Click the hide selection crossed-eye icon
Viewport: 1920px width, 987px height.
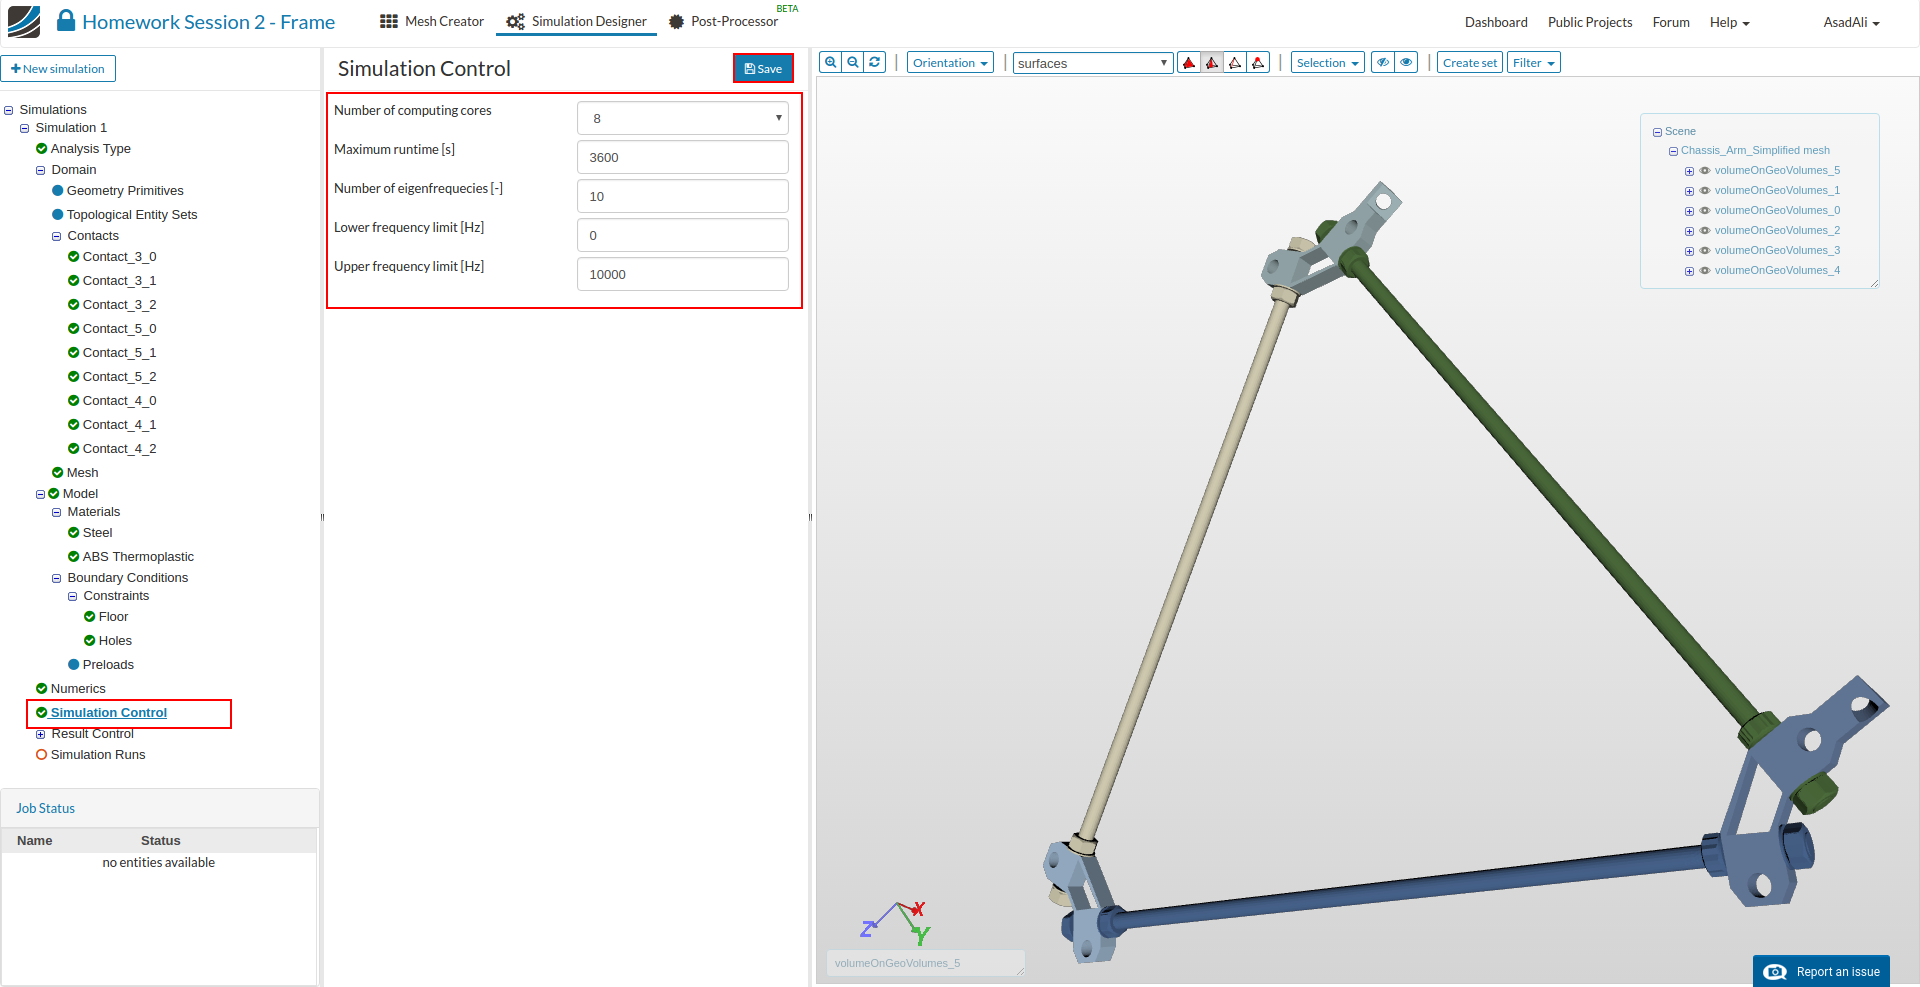coord(1383,62)
